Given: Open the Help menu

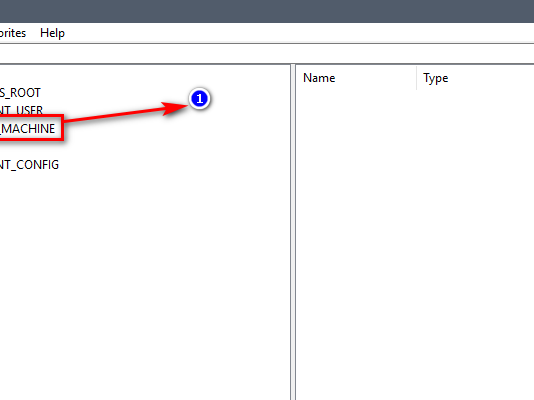Looking at the screenshot, I should tap(52, 33).
